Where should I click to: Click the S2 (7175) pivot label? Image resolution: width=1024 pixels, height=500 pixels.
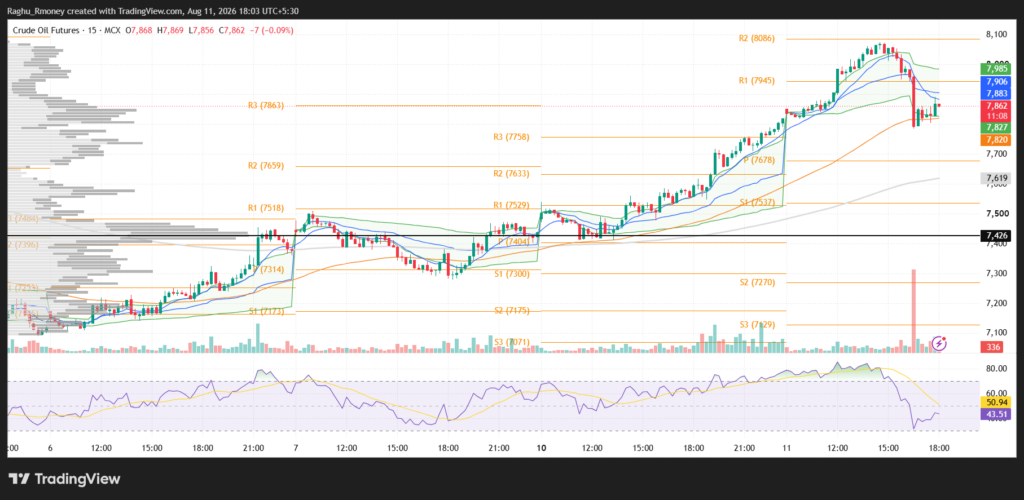(512, 311)
